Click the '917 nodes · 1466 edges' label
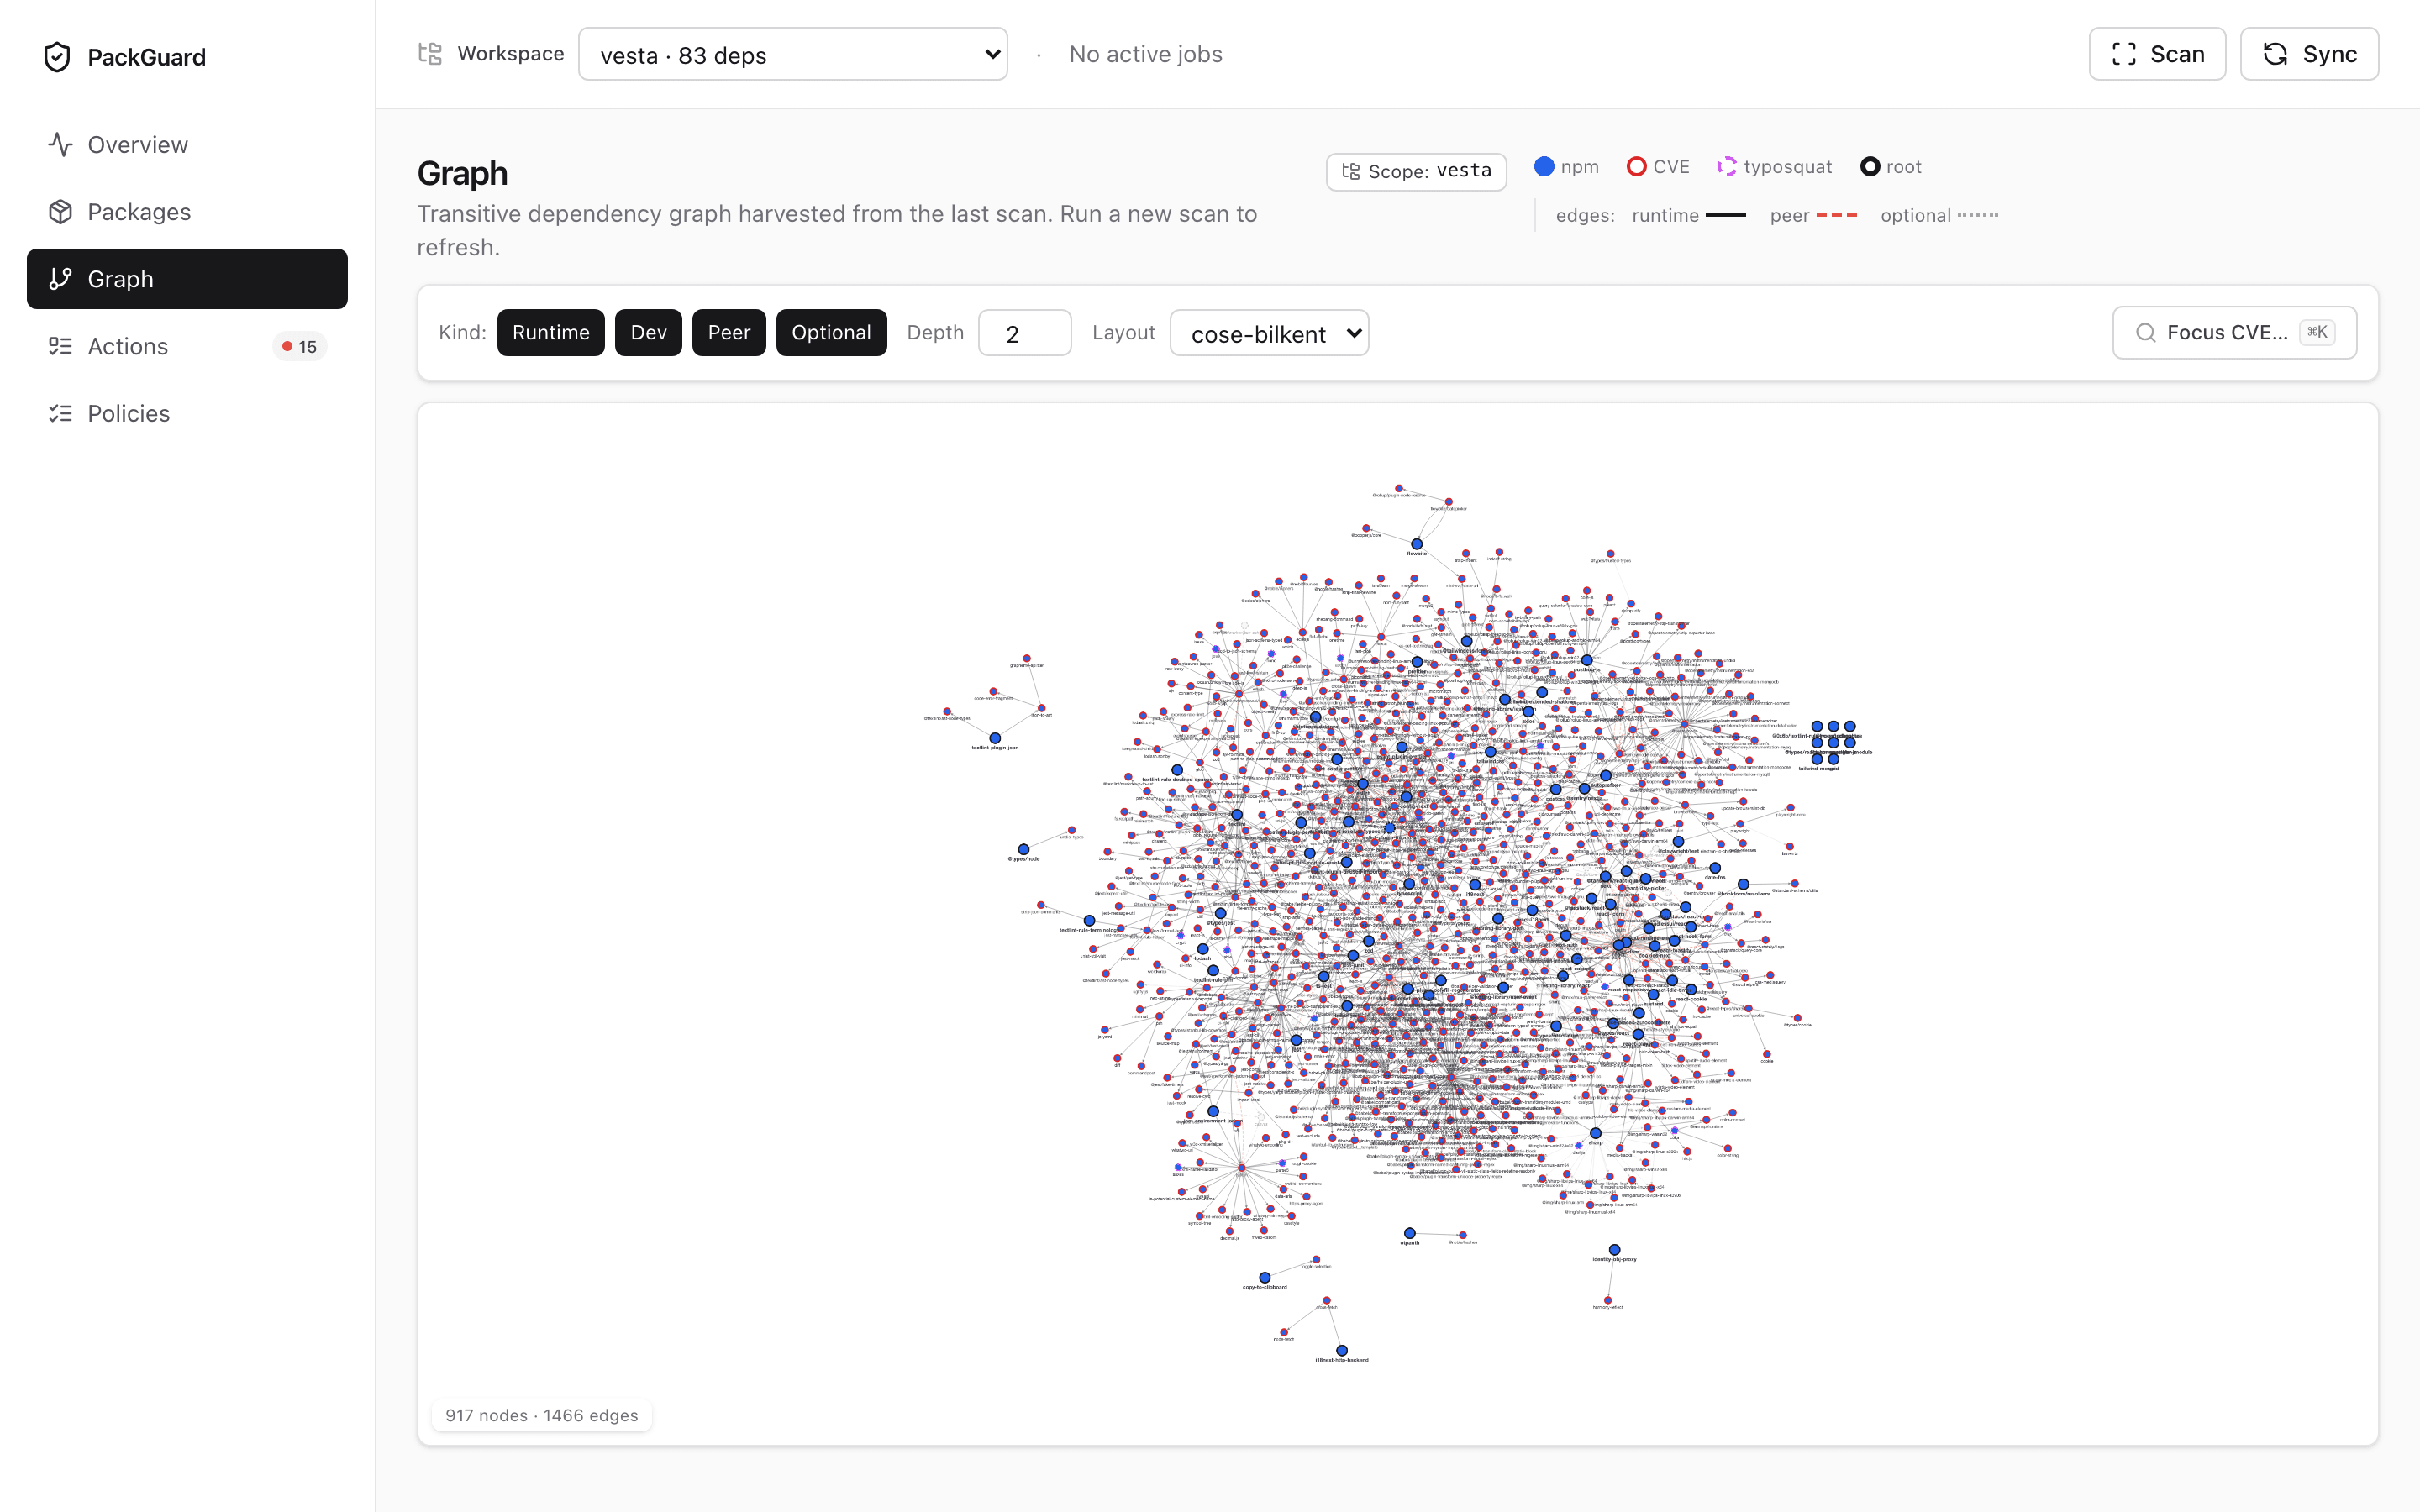The height and width of the screenshot is (1512, 2420). click(542, 1415)
